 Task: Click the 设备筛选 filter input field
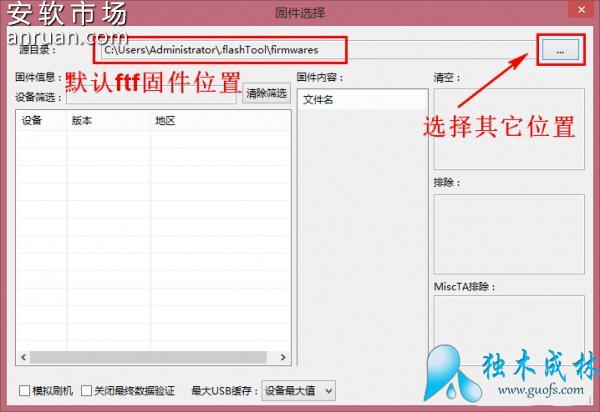coord(152,96)
